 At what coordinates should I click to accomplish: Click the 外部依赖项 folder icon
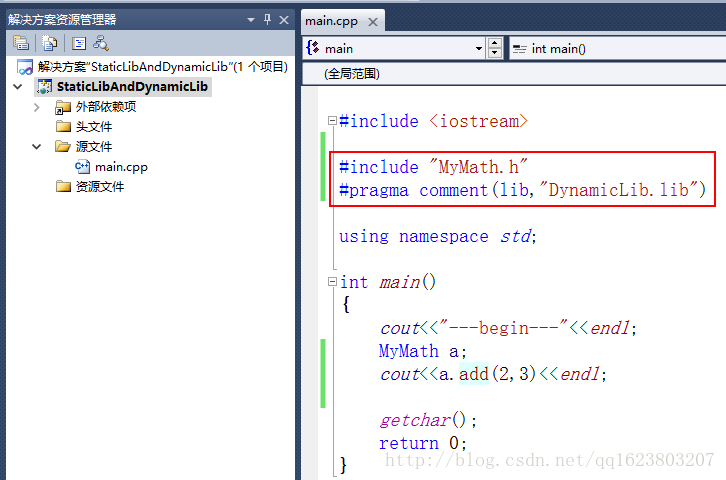click(63, 107)
